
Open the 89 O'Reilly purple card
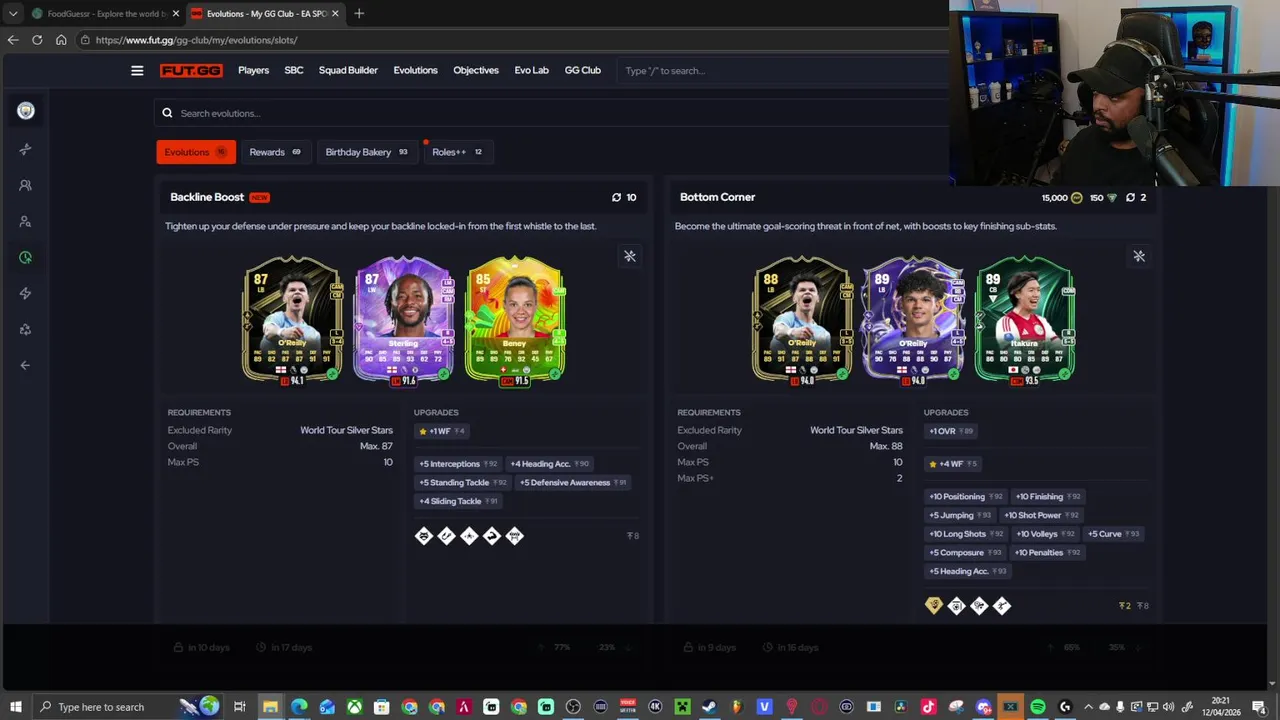(x=913, y=319)
